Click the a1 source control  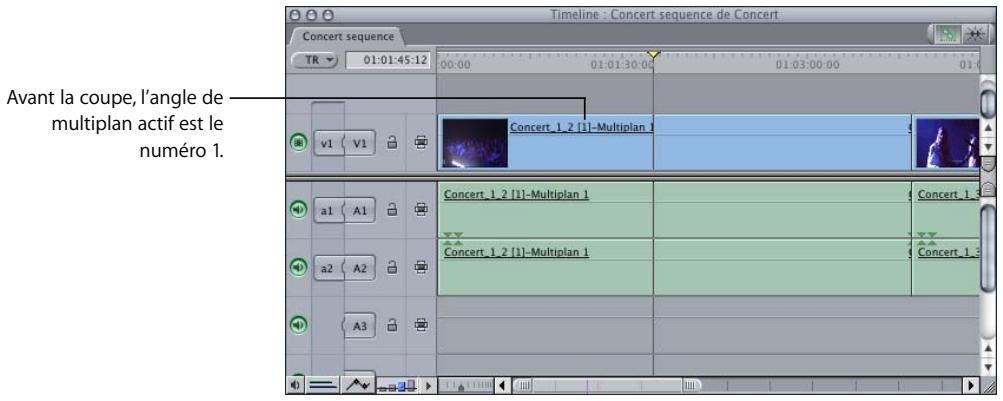[x=327, y=210]
